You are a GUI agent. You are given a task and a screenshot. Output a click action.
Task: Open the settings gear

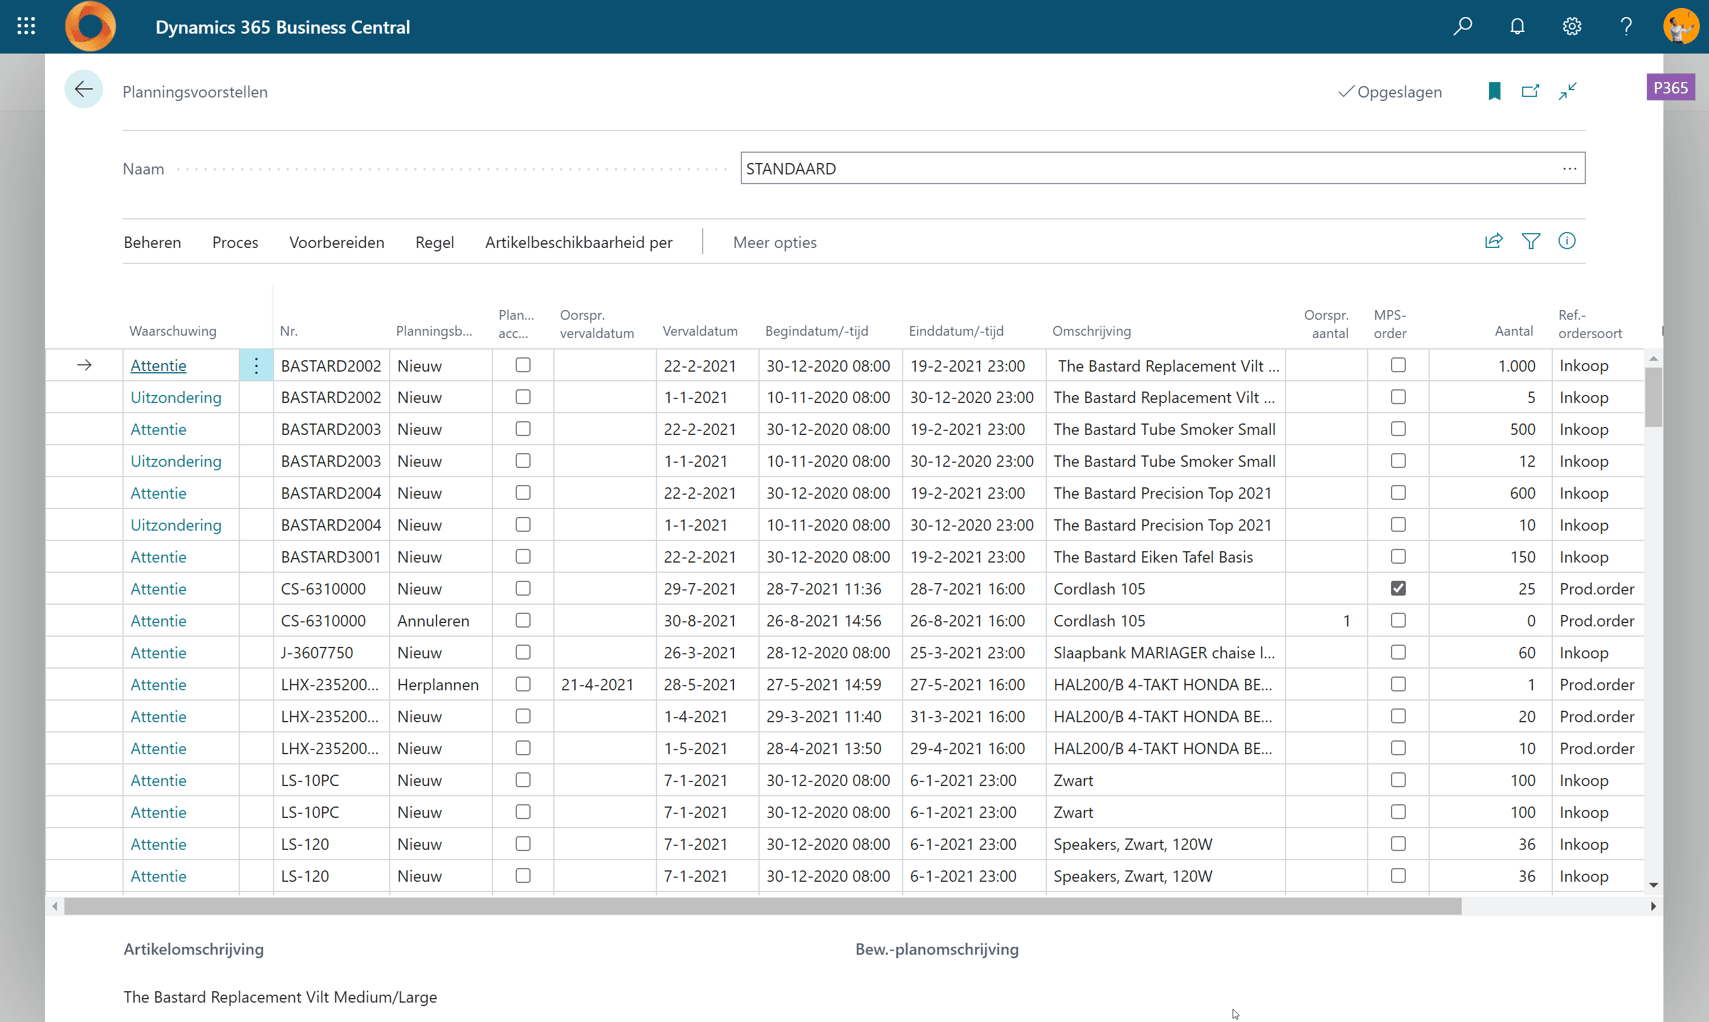click(1572, 27)
